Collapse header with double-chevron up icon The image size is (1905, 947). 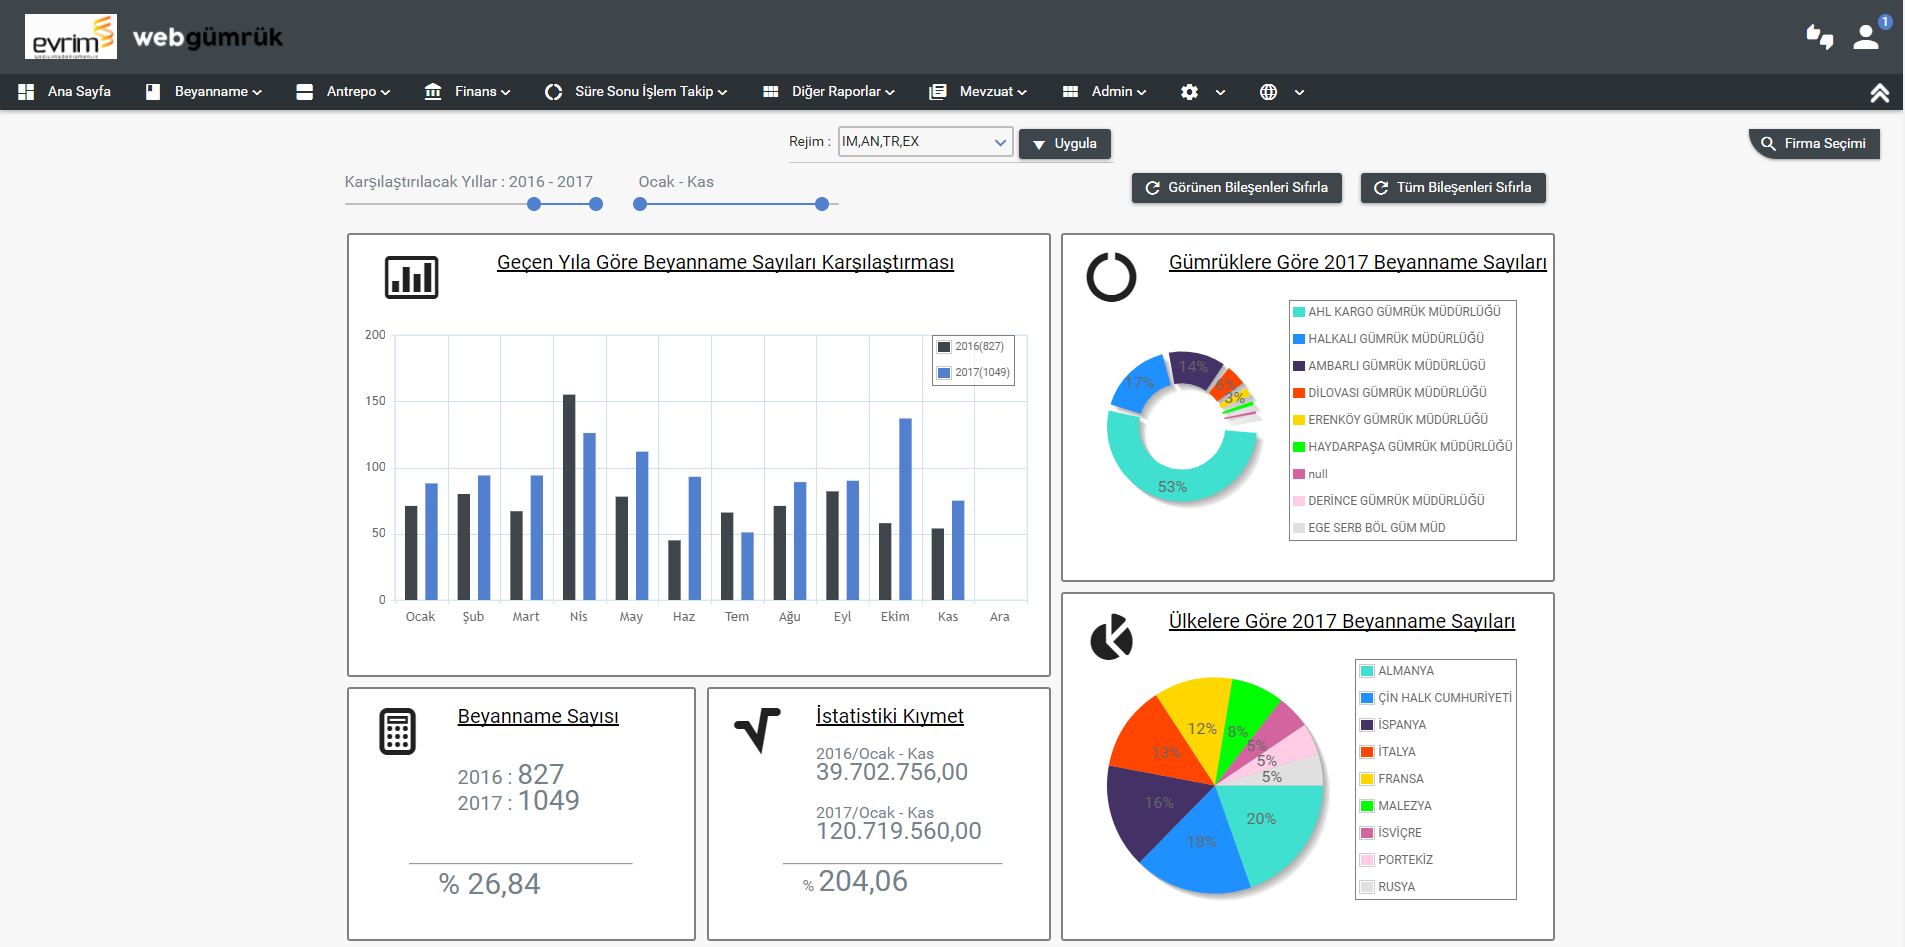click(x=1880, y=93)
